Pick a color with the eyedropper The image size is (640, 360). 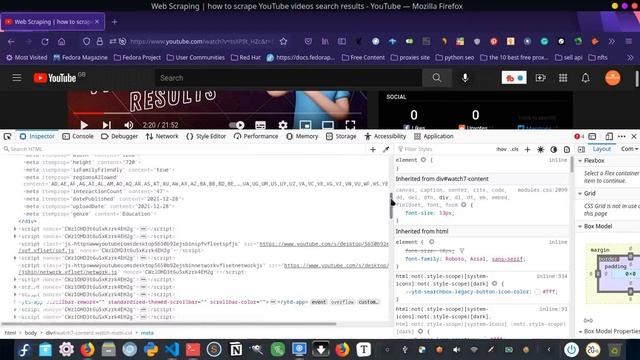click(x=386, y=149)
